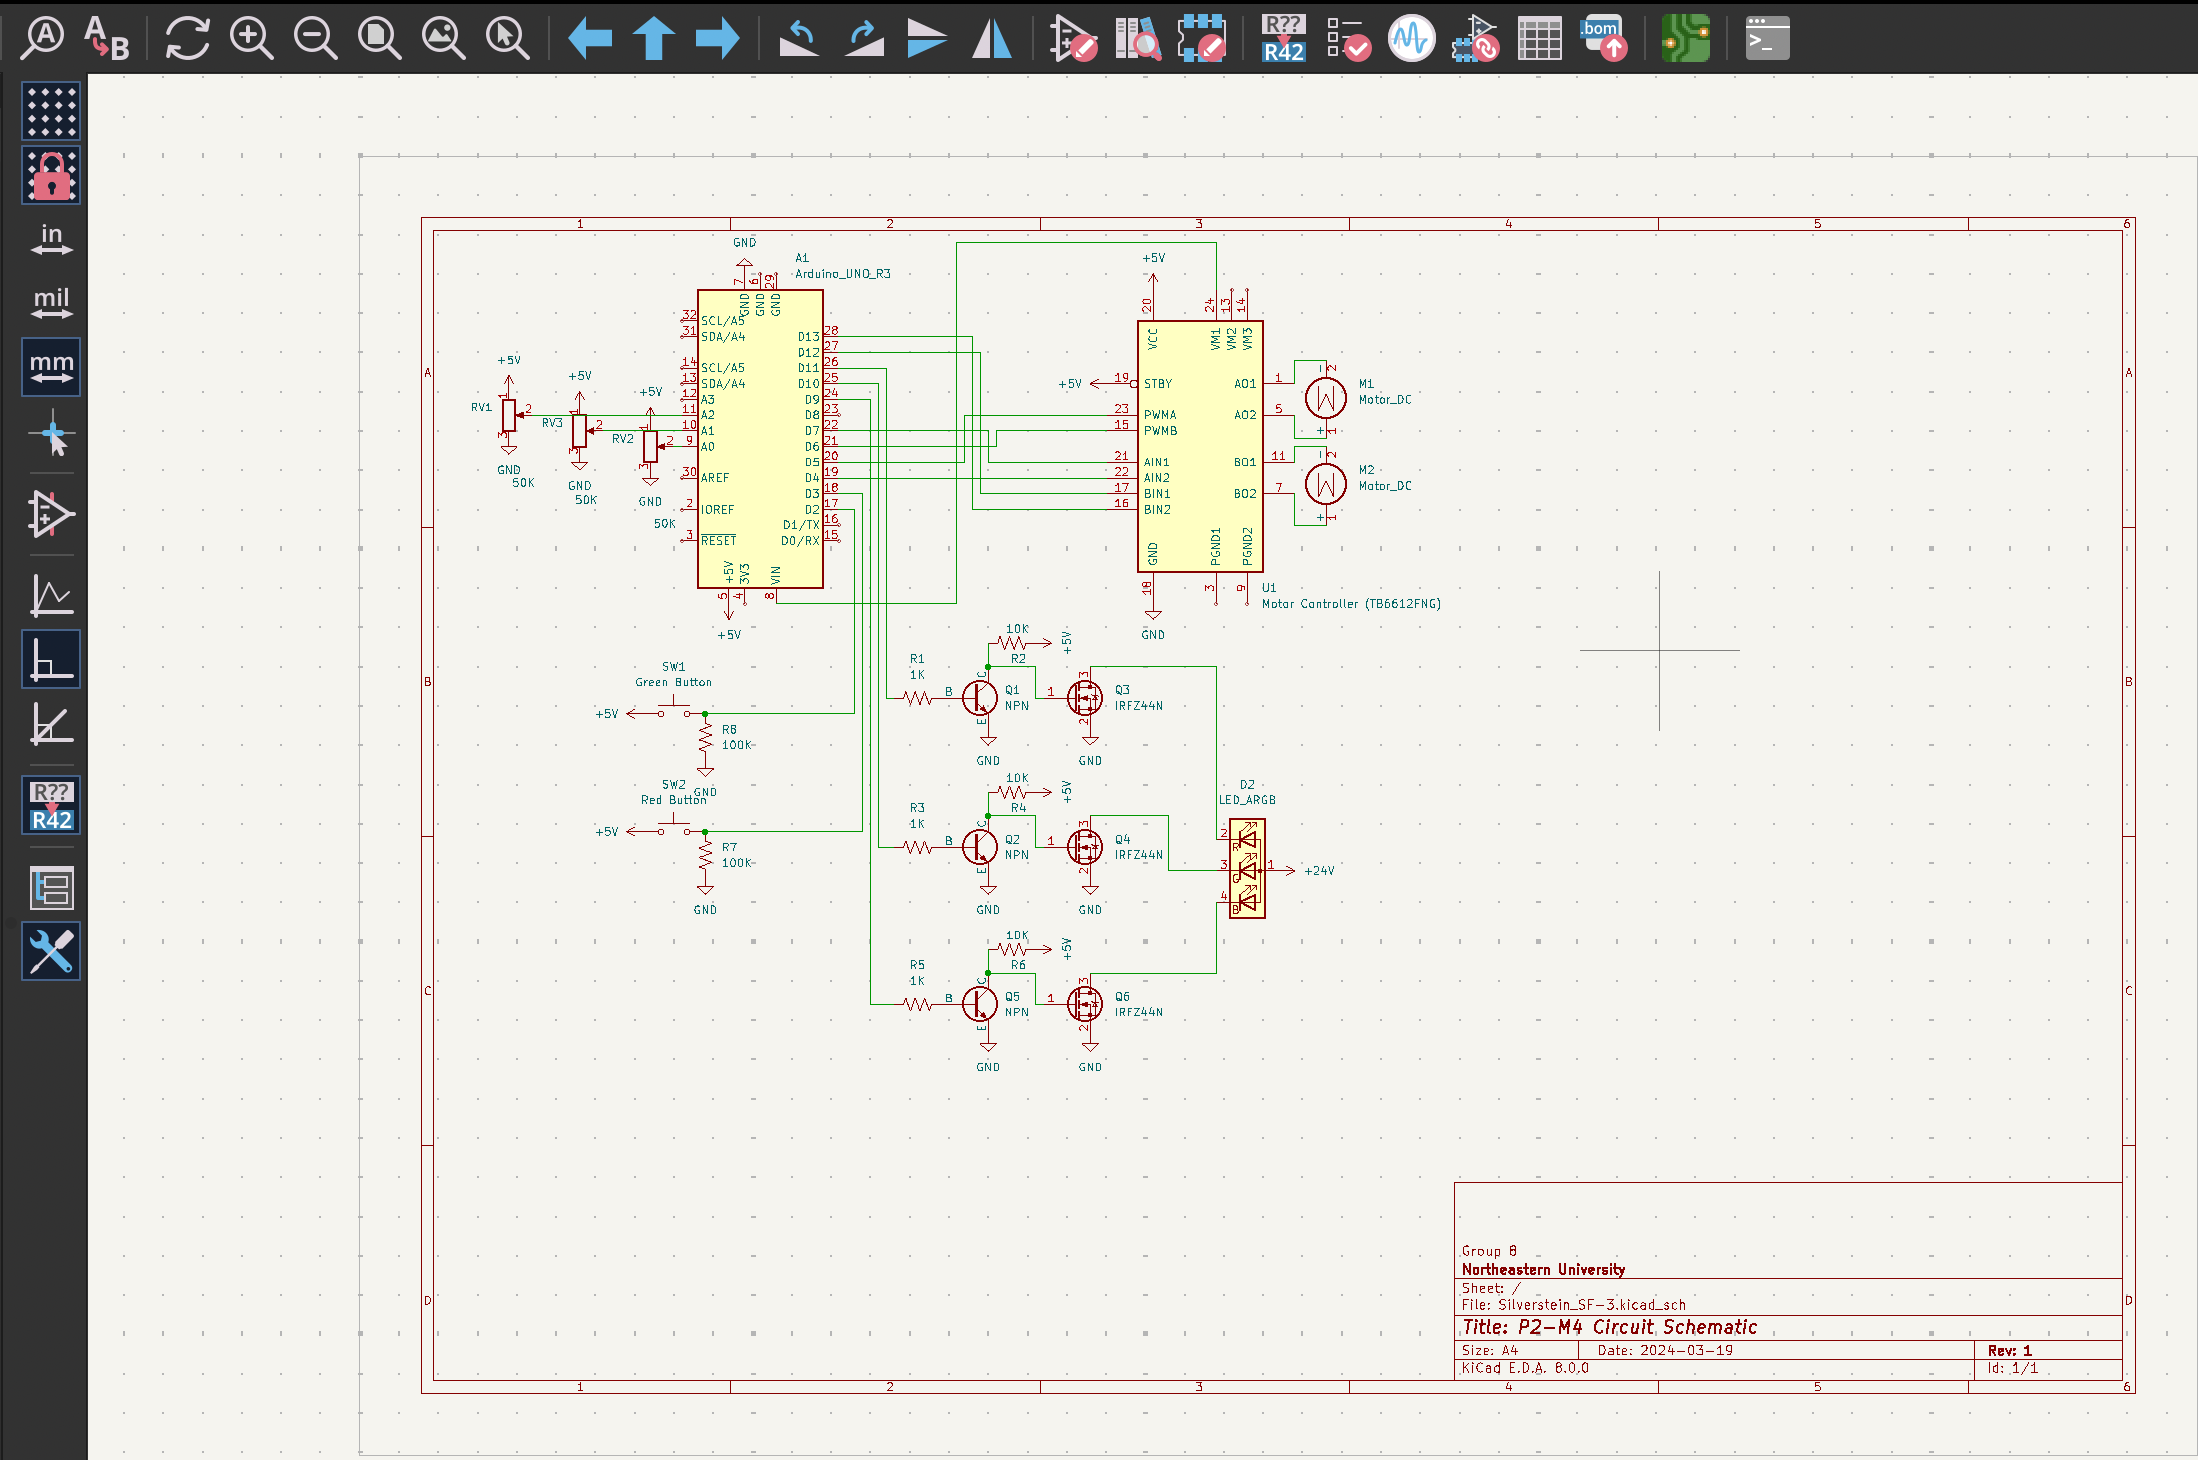Open the SPICE simulator waveform icon

pos(1411,38)
